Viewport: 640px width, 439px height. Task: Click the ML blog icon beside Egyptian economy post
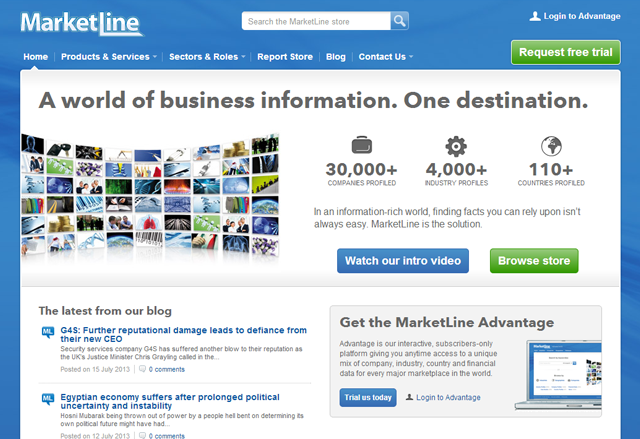pyautogui.click(x=48, y=399)
